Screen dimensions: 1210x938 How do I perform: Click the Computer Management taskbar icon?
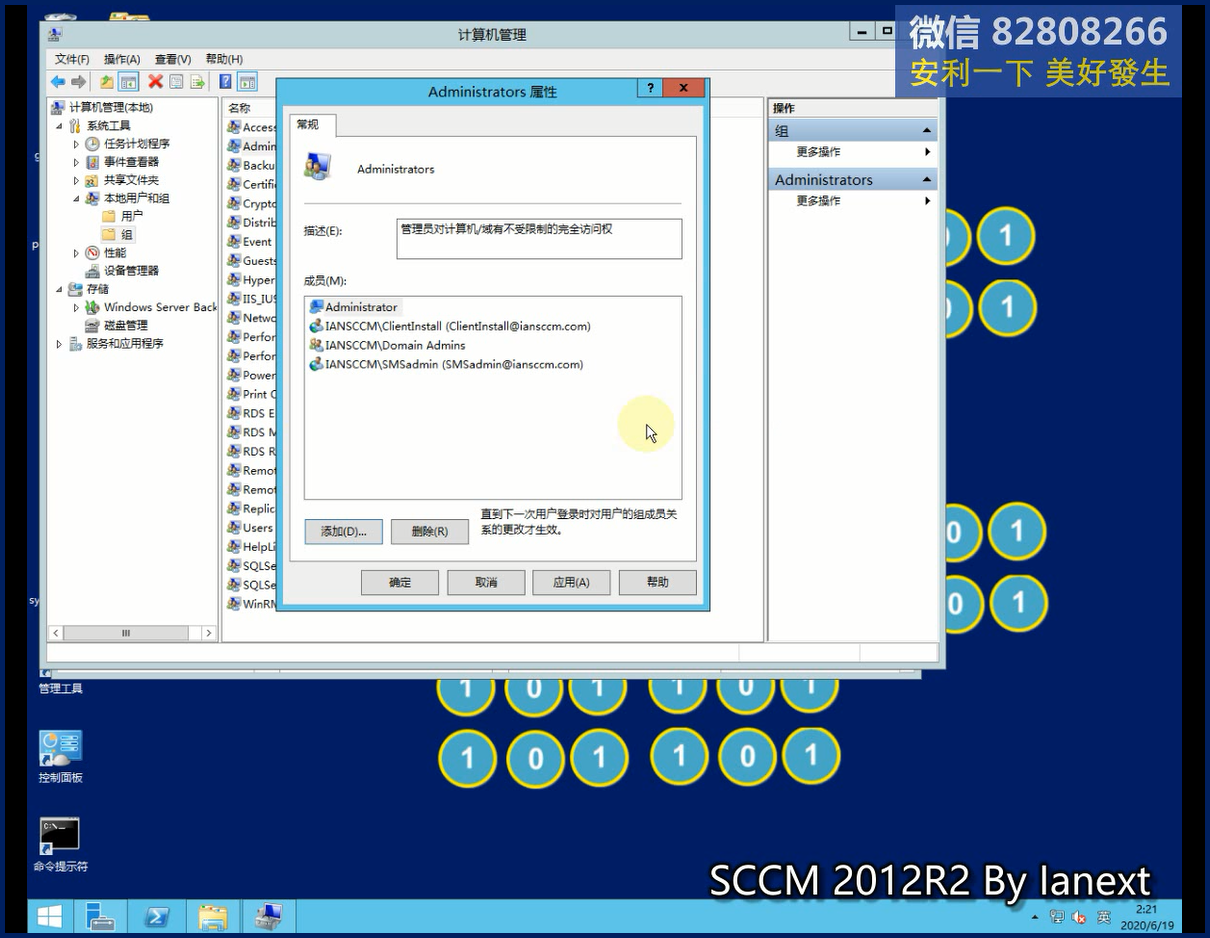tap(269, 916)
